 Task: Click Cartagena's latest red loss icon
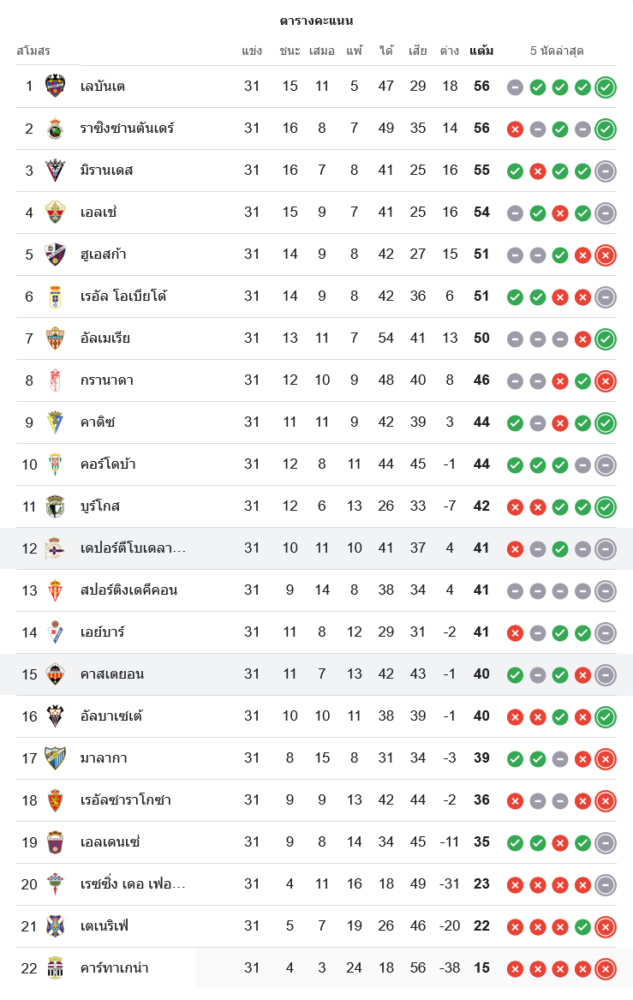click(605, 969)
